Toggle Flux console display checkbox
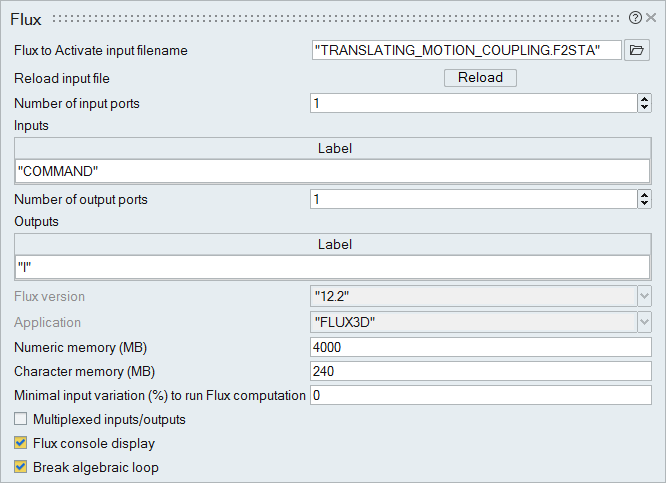This screenshot has height=483, width=666. 20,443
